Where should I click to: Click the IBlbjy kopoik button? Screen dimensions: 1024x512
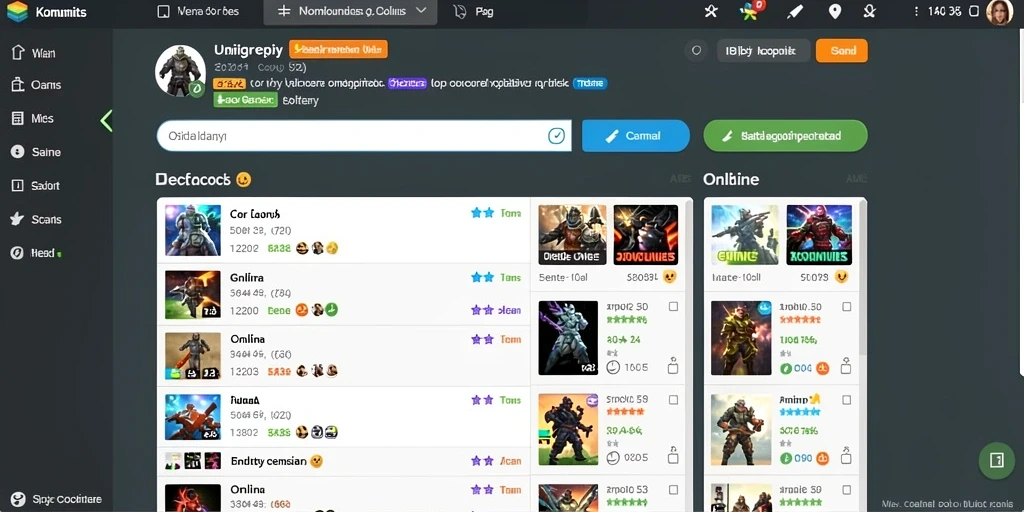tap(763, 50)
